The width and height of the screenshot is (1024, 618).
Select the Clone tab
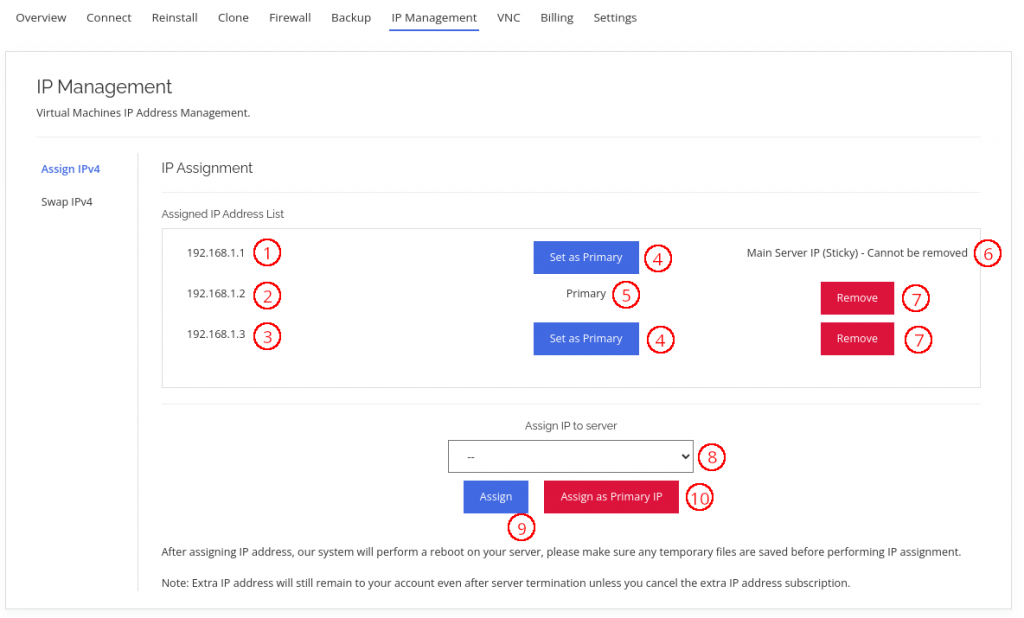pos(232,17)
